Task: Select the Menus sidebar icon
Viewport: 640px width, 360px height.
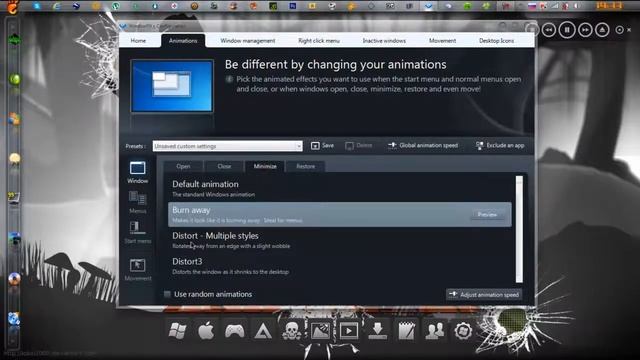Action: pyautogui.click(x=138, y=202)
